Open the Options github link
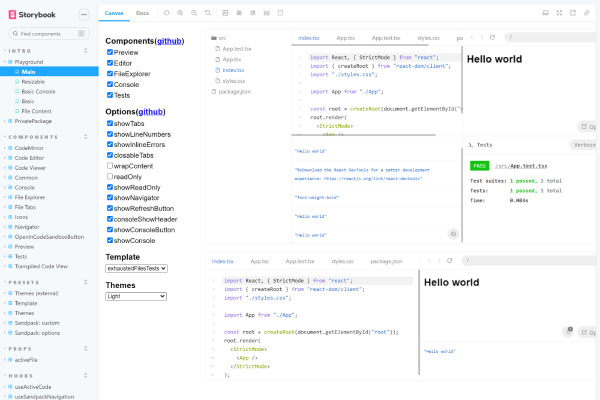The width and height of the screenshot is (600, 400). pyautogui.click(x=150, y=112)
